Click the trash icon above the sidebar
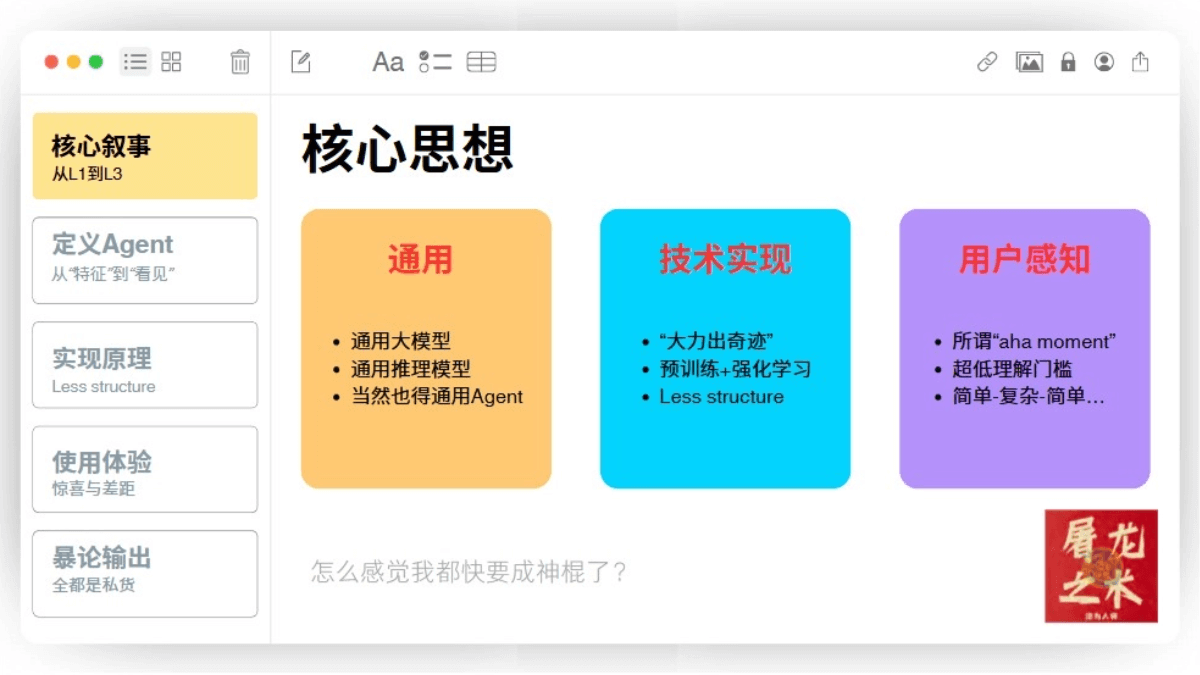The width and height of the screenshot is (1200, 675). pyautogui.click(x=239, y=61)
